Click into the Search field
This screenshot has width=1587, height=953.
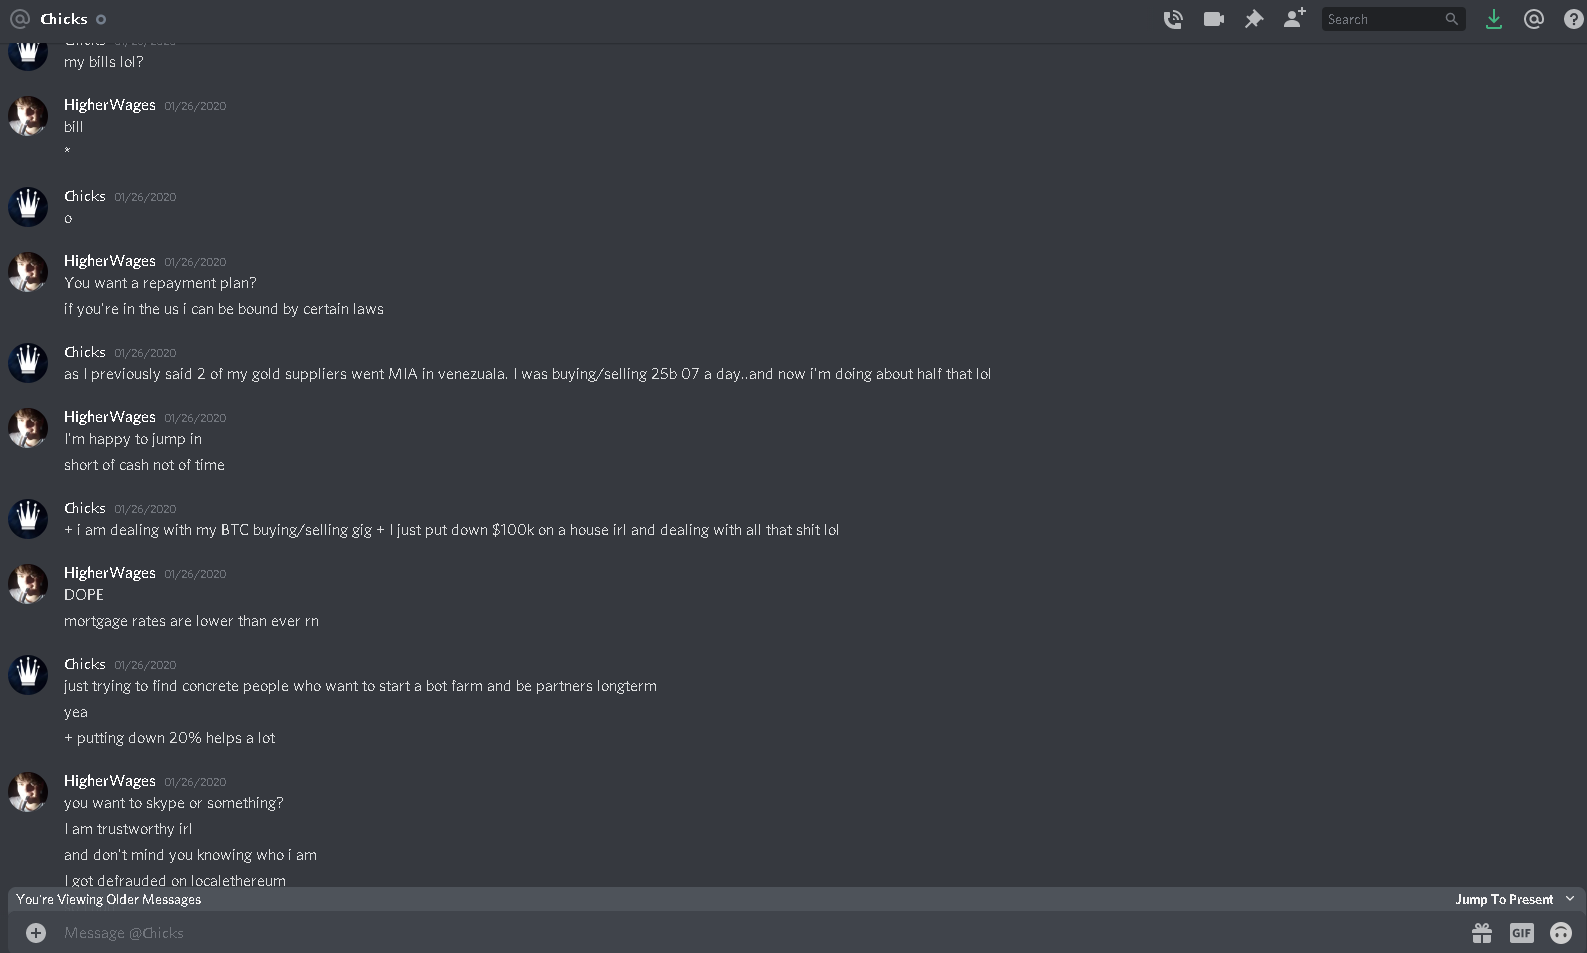pos(1383,19)
